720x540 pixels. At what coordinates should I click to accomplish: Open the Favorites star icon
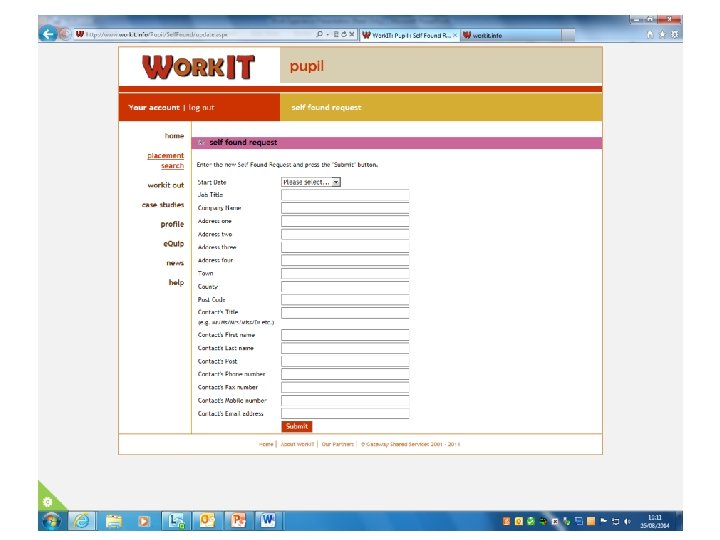(662, 34)
